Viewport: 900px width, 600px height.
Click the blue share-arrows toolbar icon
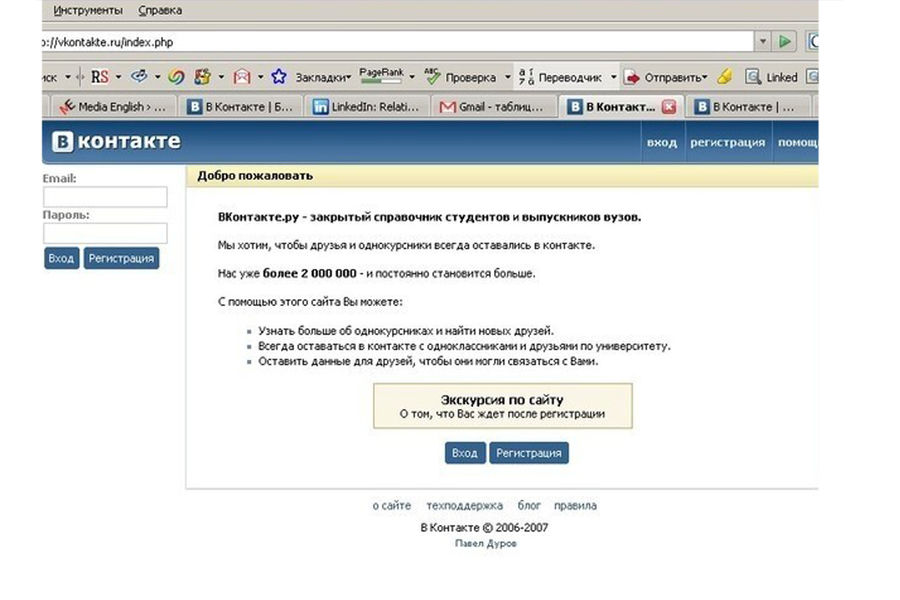click(x=139, y=76)
